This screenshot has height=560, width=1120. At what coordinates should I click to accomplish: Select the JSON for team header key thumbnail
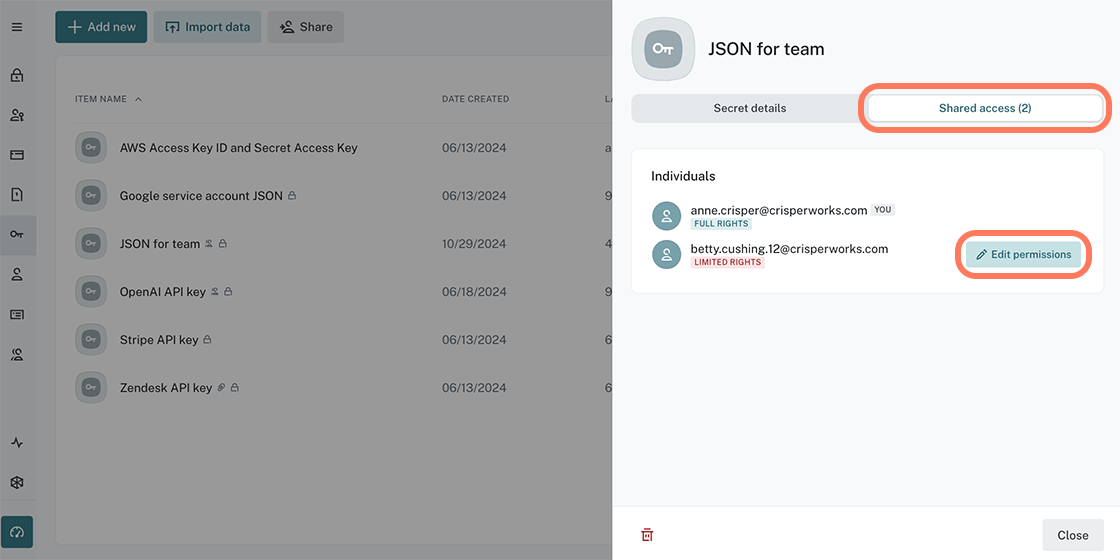(x=663, y=49)
